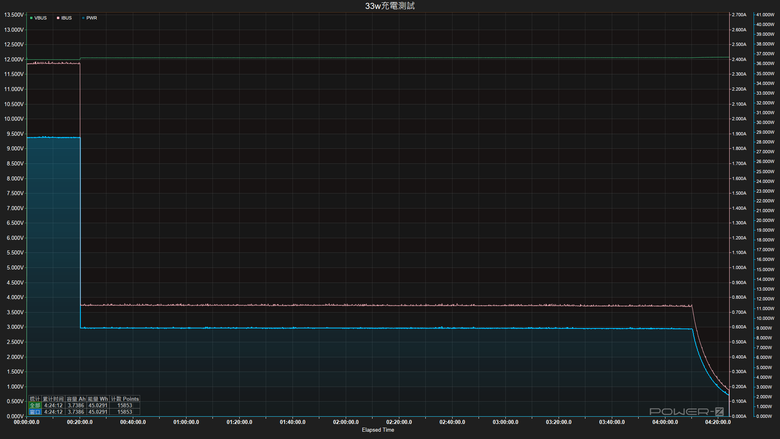Click the chart title 33w充電測試
This screenshot has width=780, height=439.
[x=390, y=6]
